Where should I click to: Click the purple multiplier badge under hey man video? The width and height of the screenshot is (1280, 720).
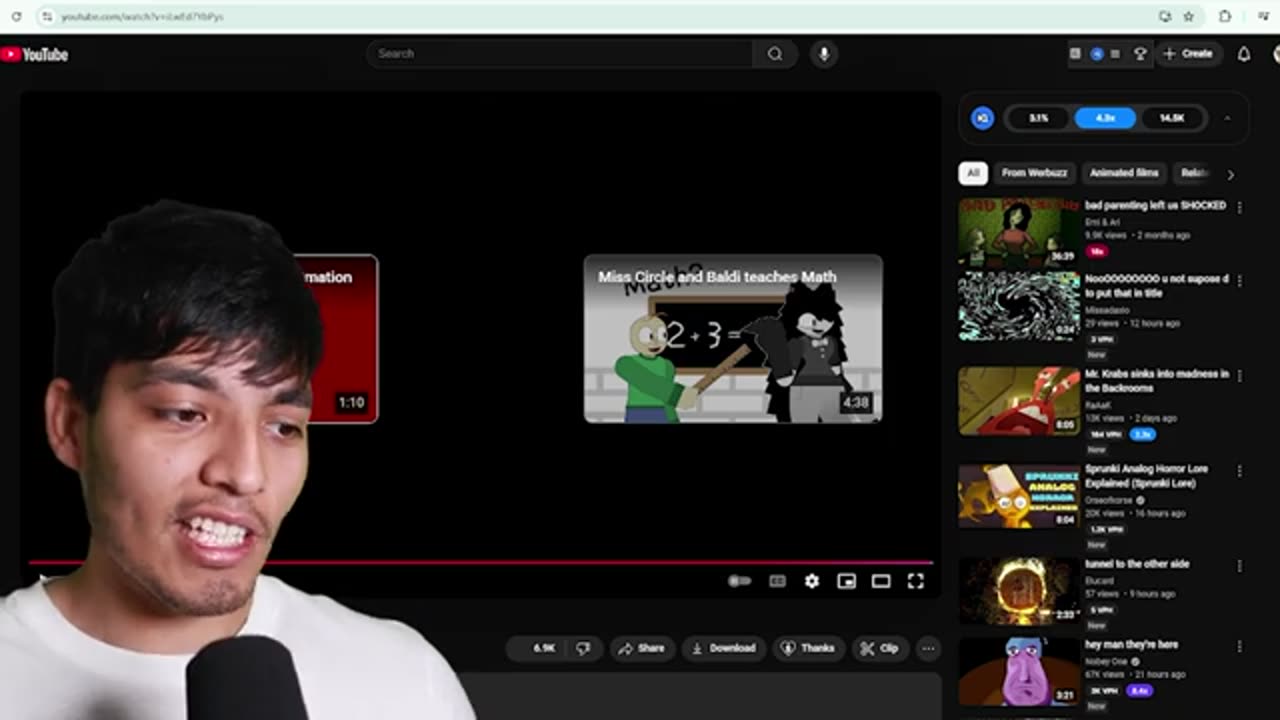pos(1139,691)
